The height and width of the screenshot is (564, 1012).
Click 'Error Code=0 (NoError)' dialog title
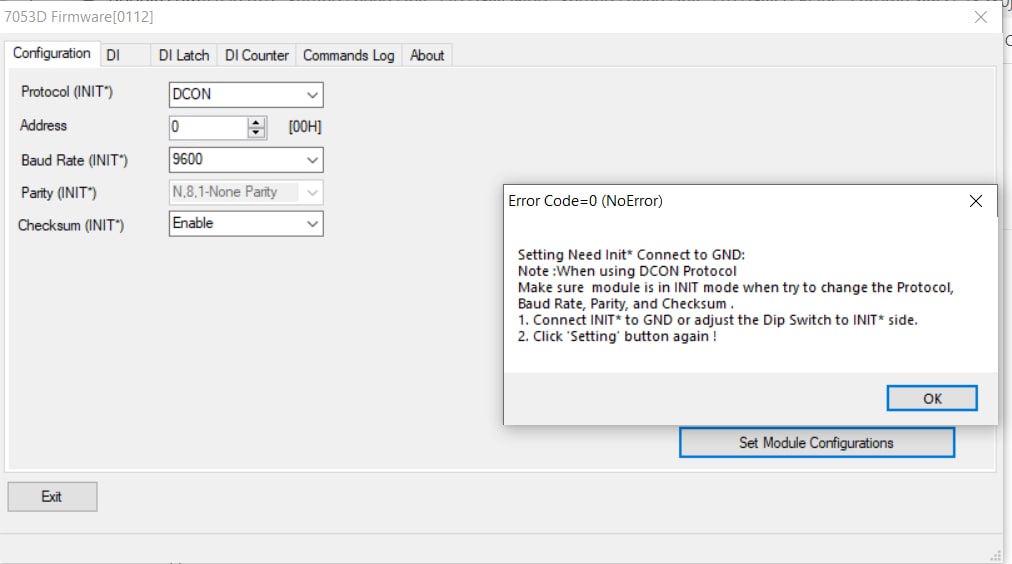click(x=585, y=201)
